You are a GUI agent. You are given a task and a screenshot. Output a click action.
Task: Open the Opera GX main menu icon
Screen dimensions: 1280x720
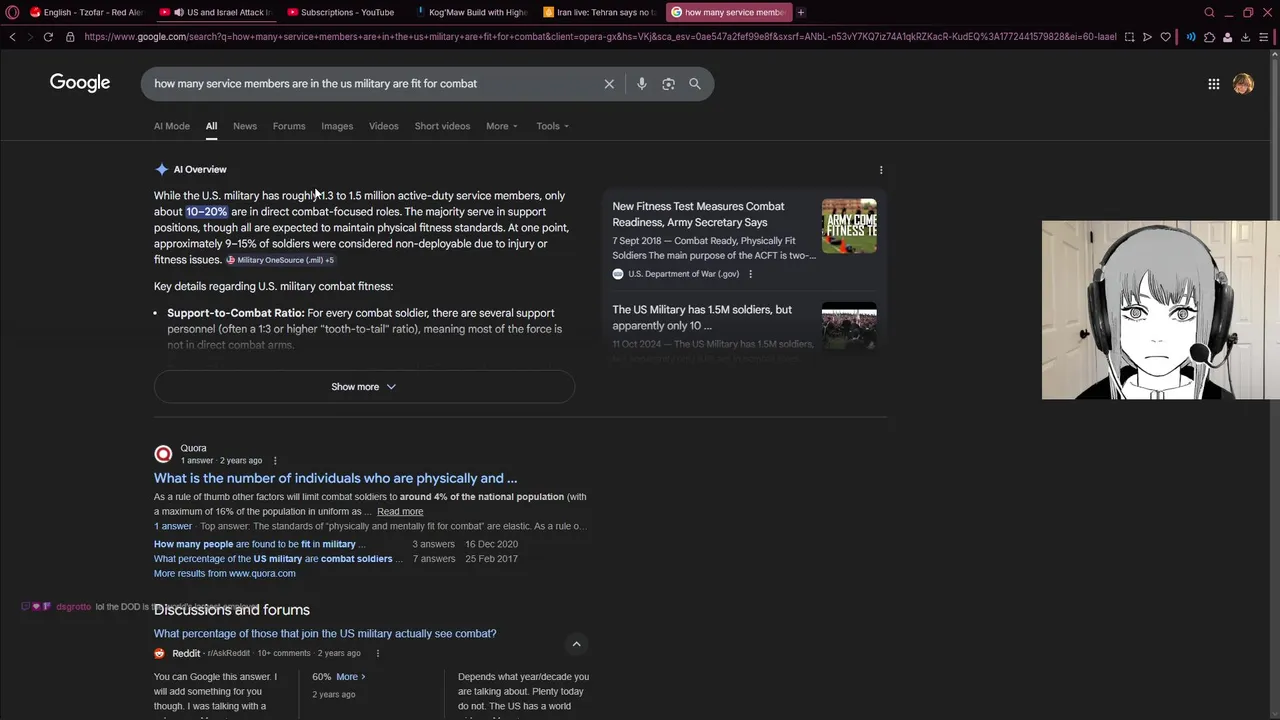tap(12, 12)
